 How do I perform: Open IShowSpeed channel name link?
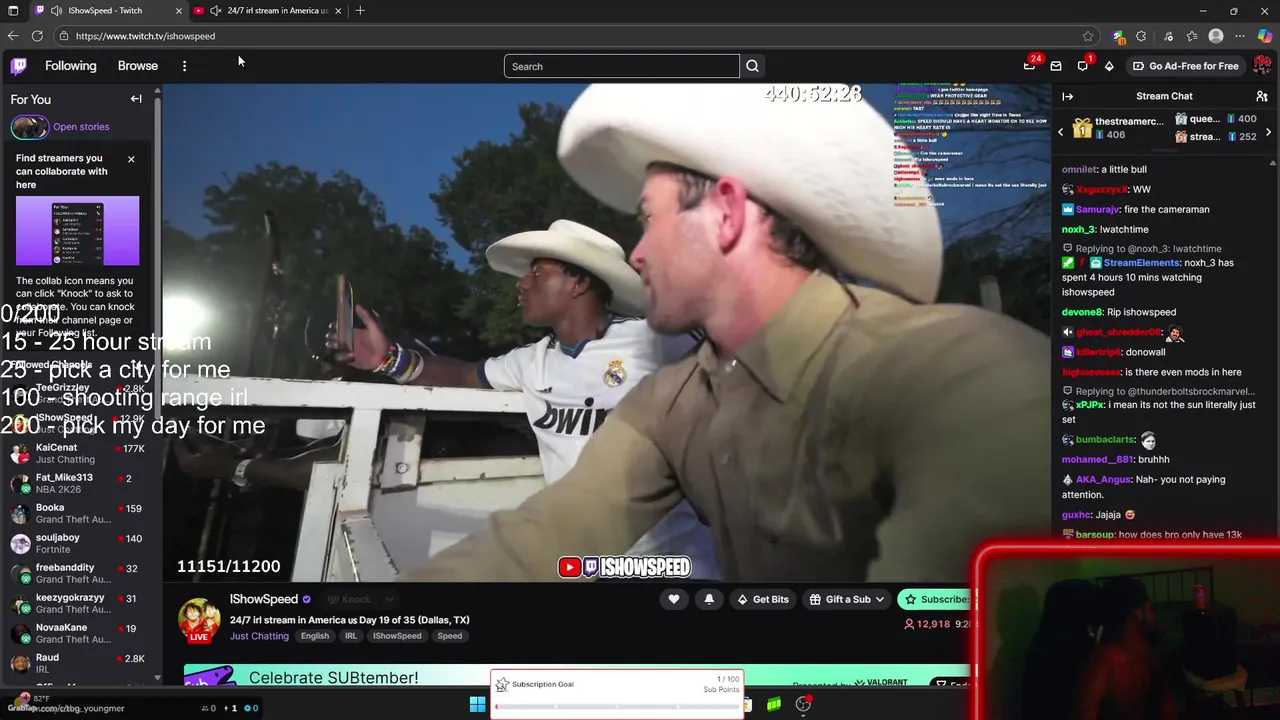pos(264,599)
